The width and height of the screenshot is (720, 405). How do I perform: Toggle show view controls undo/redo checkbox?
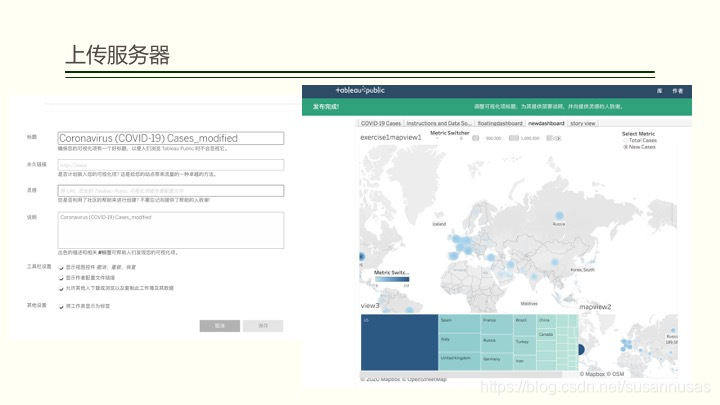tap(61, 267)
